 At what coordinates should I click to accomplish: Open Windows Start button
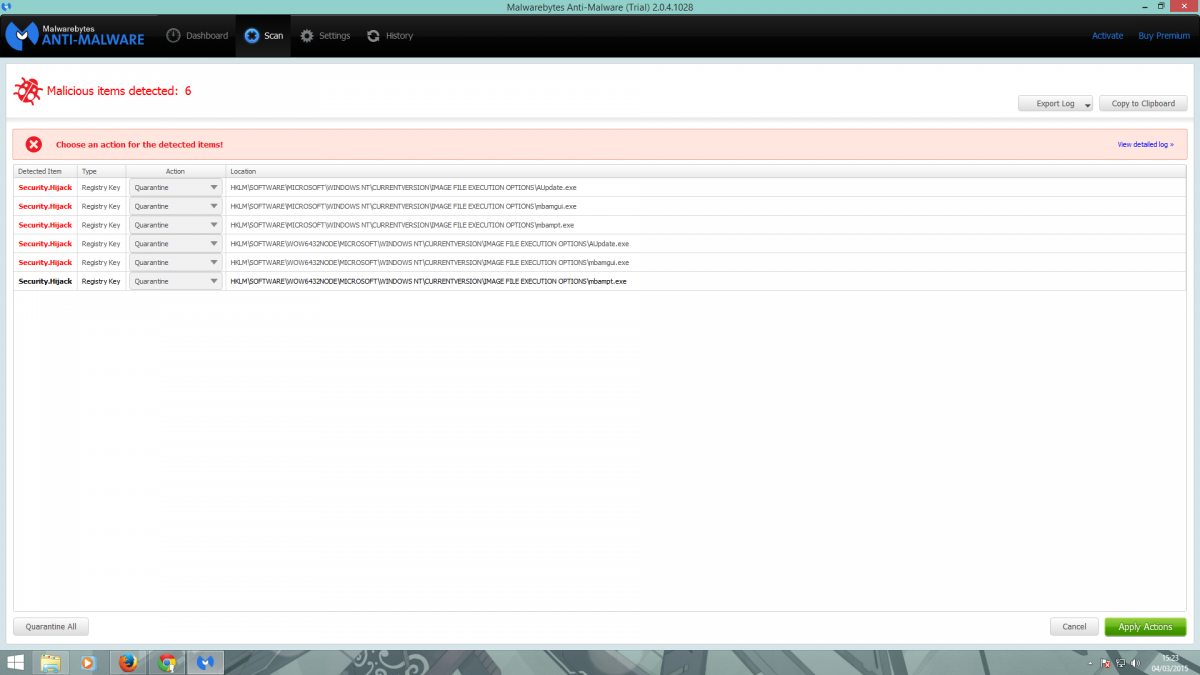click(x=16, y=662)
